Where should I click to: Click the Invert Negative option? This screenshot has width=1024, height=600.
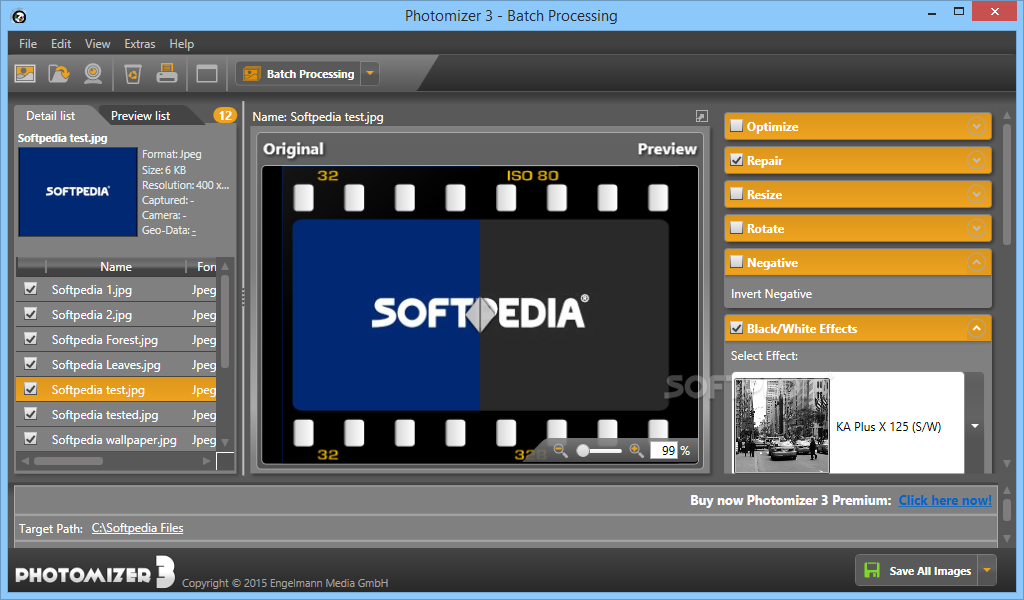point(771,294)
